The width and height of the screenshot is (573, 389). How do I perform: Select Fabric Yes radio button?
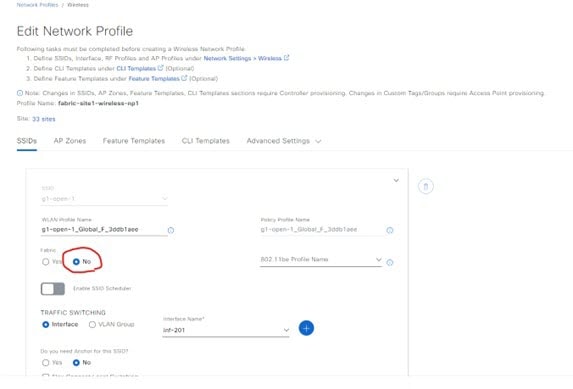point(46,262)
